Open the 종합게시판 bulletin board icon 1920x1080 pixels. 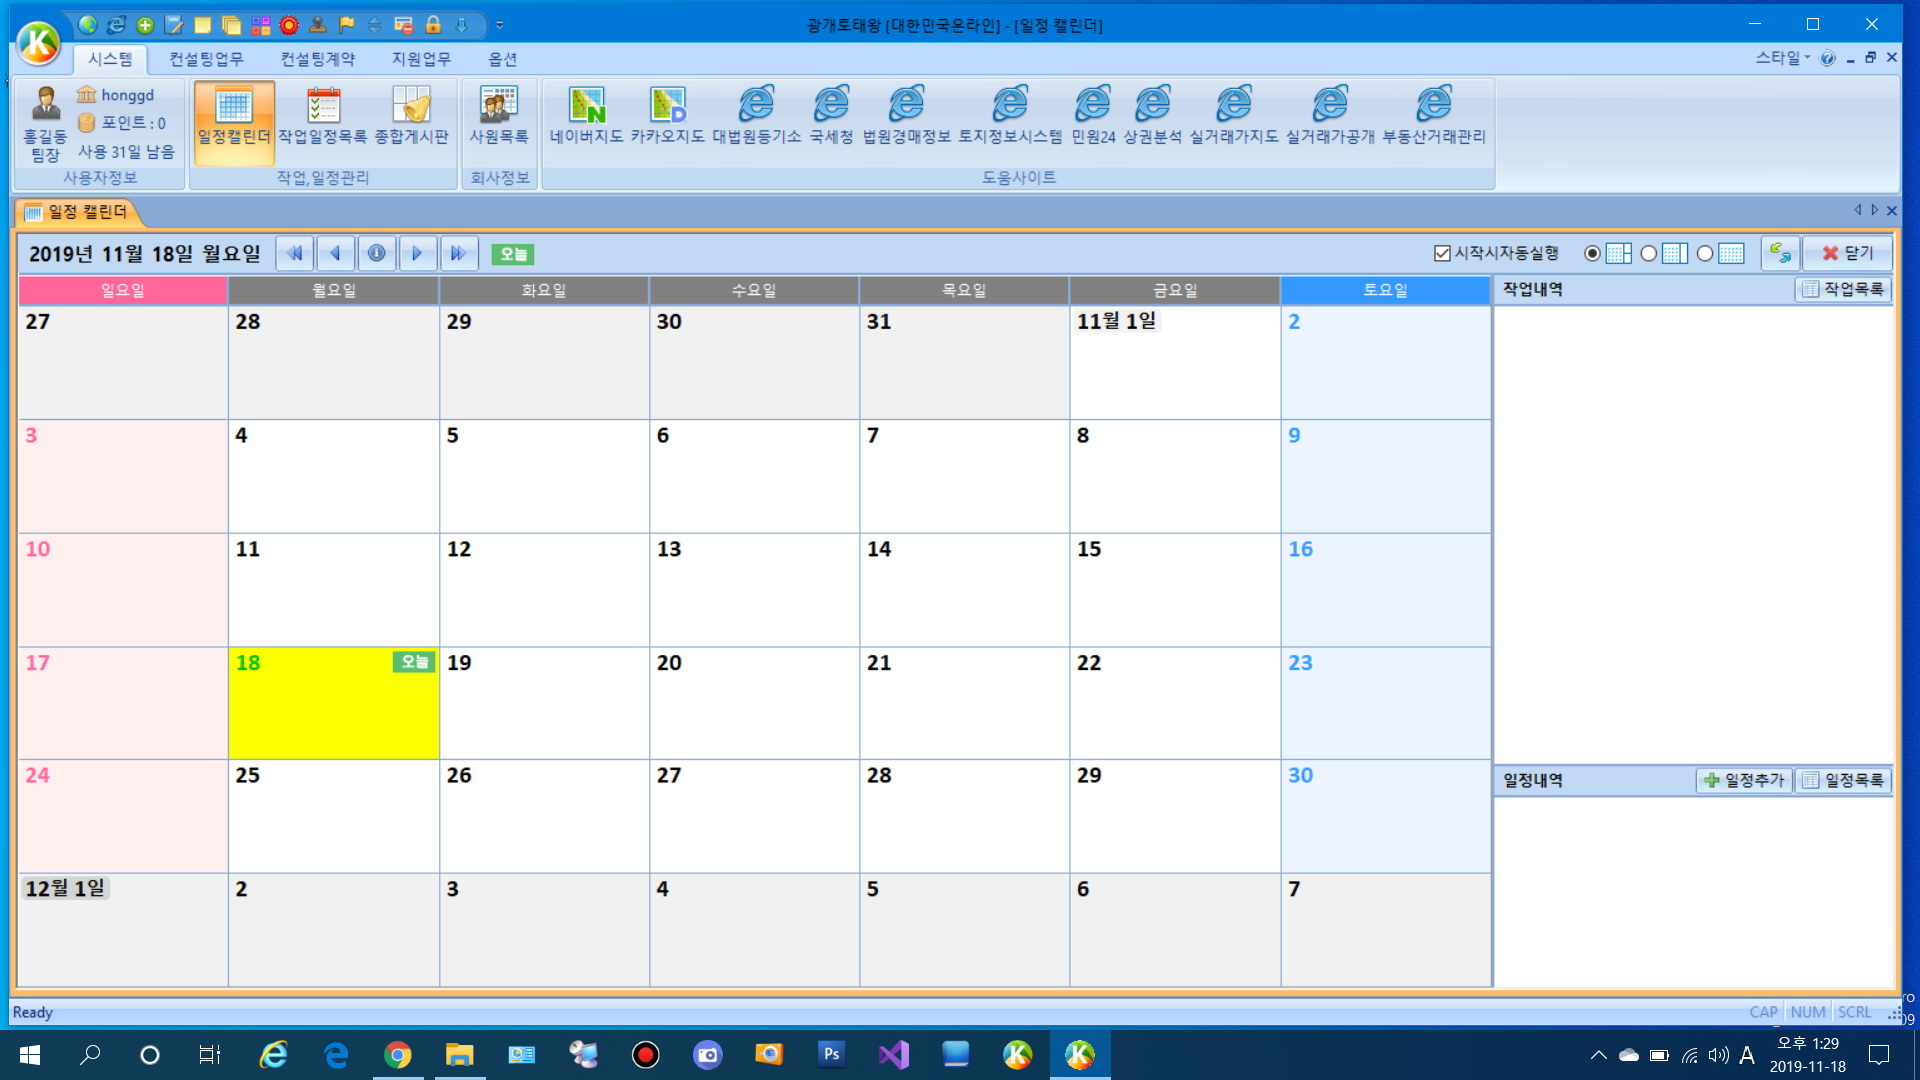(x=411, y=117)
